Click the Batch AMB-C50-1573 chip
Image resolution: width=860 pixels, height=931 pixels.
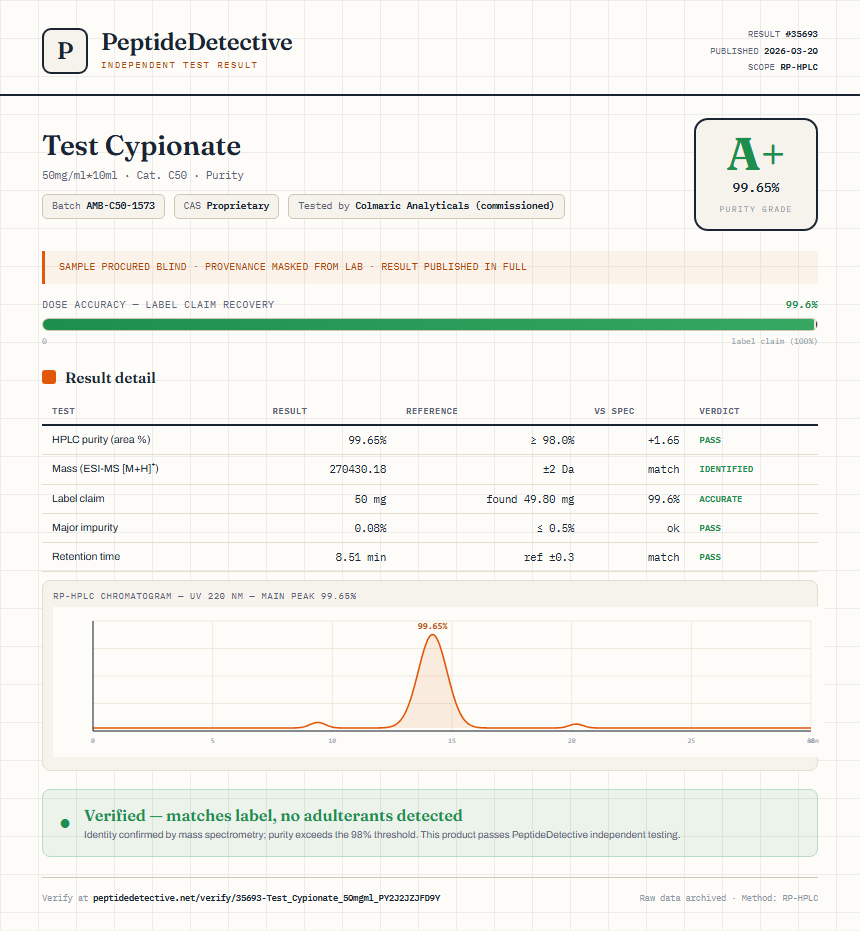point(103,206)
